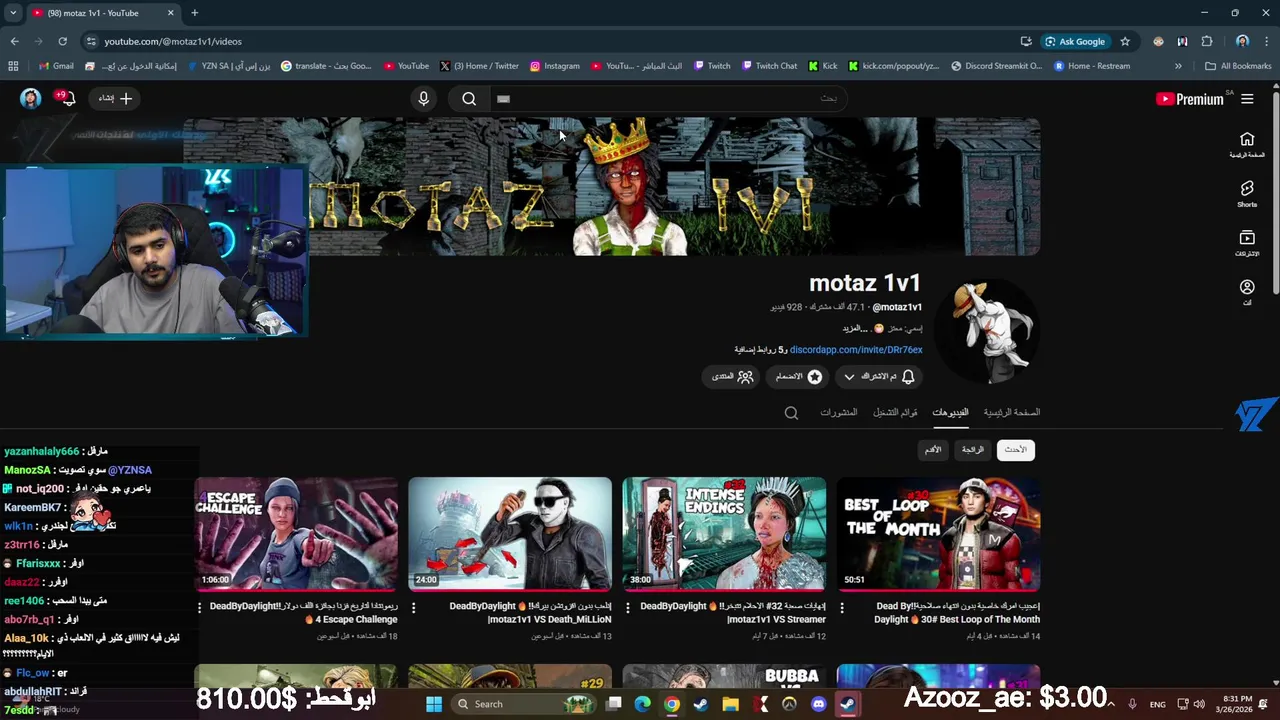
Task: Open video options for VS Streamer video
Action: 628,607
